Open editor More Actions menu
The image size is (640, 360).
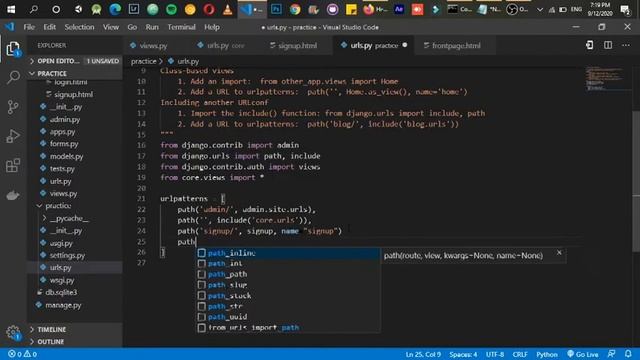(x=626, y=45)
